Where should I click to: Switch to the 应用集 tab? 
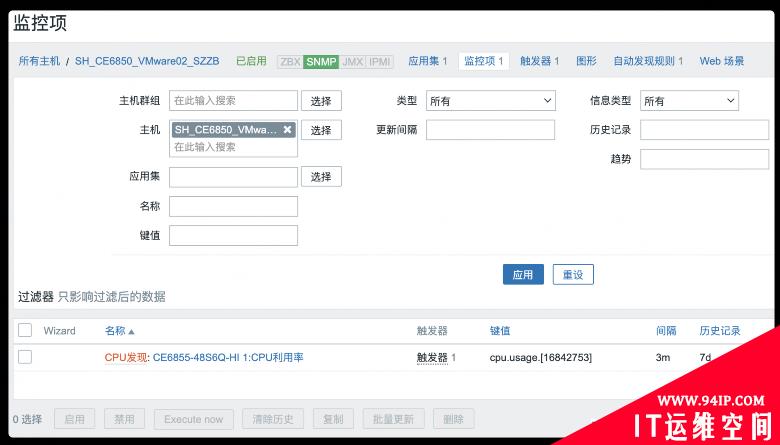(428, 61)
